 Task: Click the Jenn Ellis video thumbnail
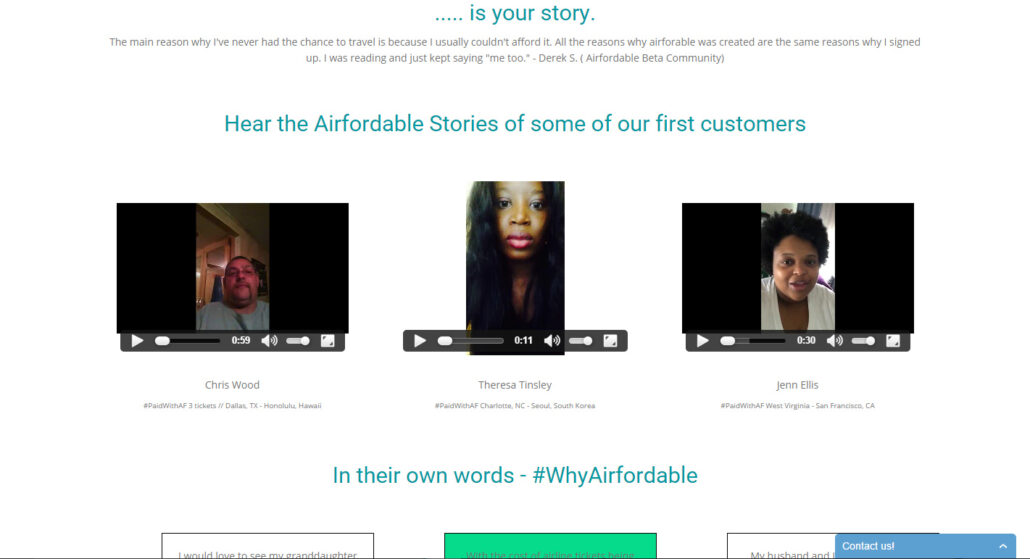(797, 267)
